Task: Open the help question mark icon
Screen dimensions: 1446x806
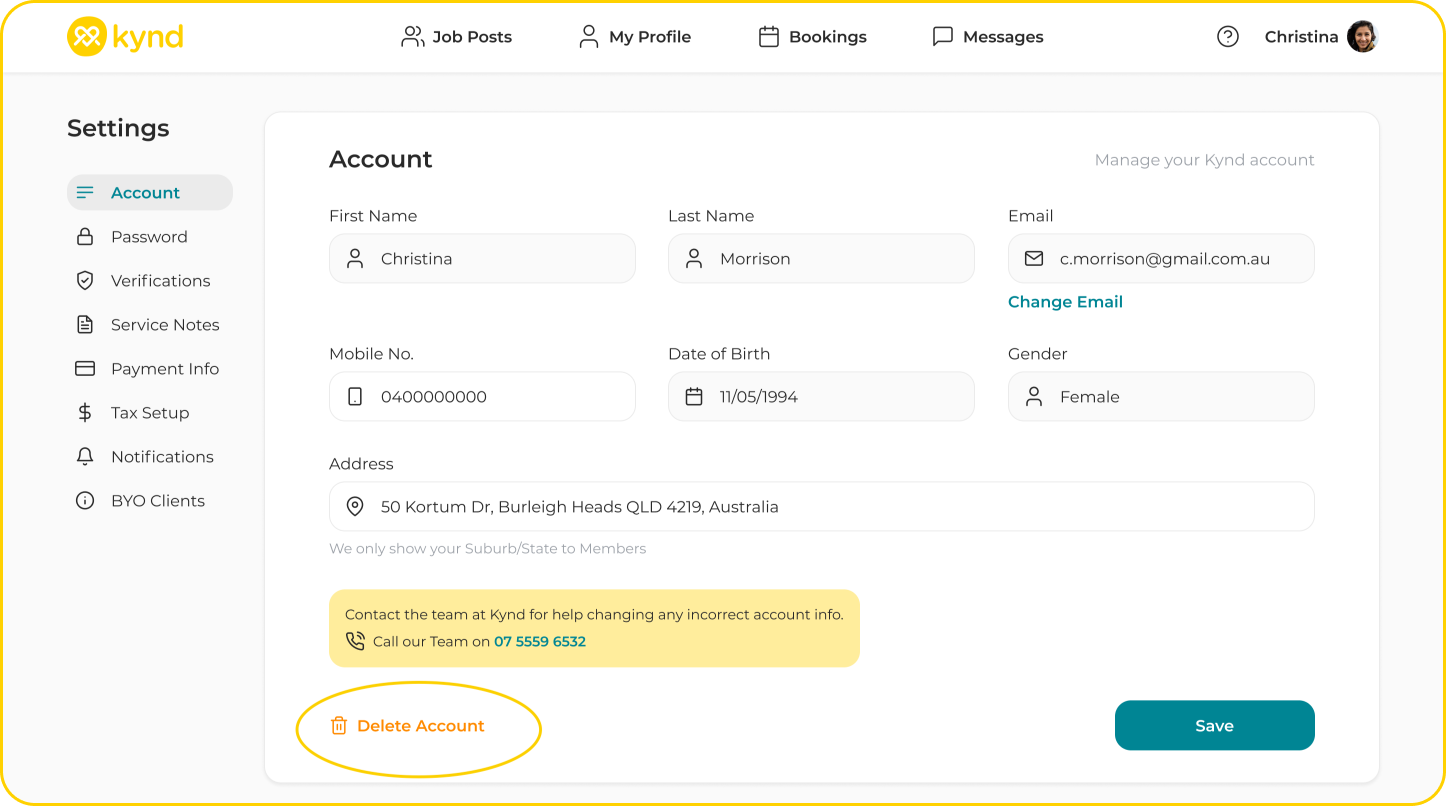Action: coord(1227,37)
